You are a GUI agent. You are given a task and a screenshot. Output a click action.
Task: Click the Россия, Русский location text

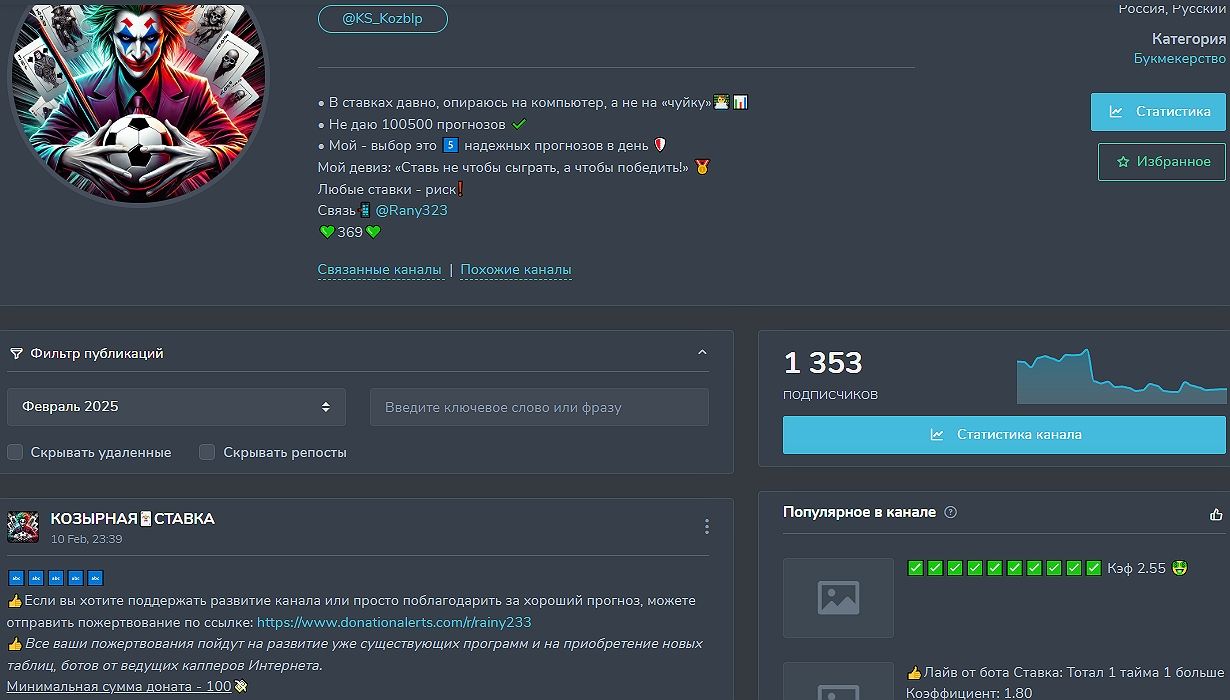tap(1172, 9)
